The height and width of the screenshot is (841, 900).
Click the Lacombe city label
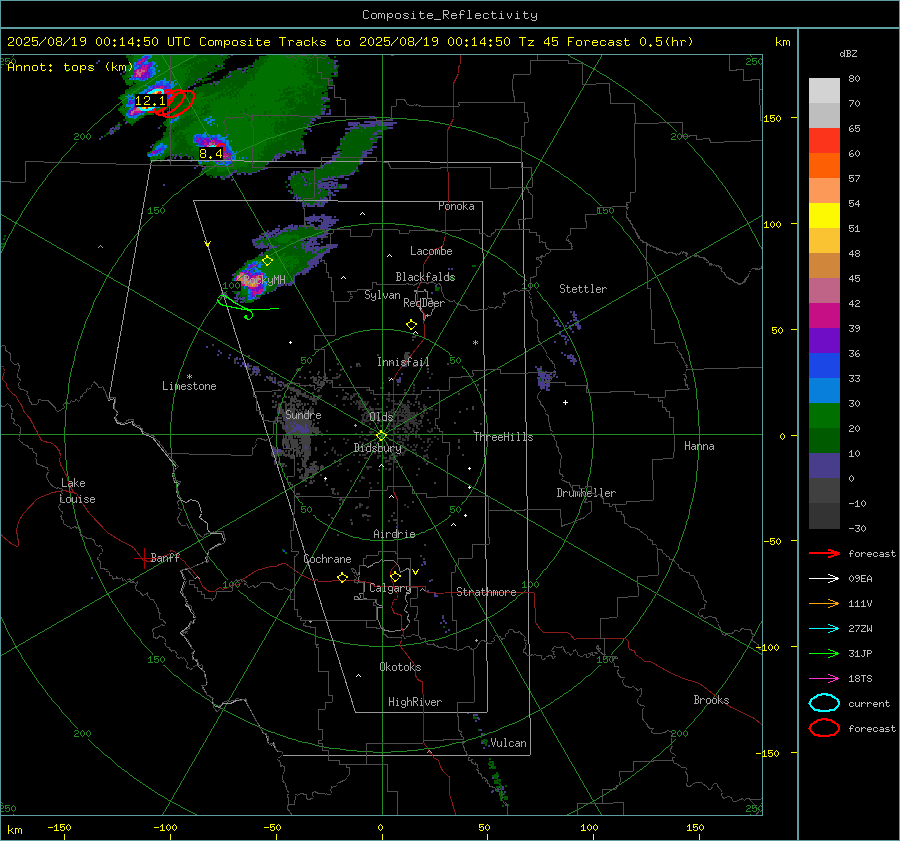[x=431, y=251]
